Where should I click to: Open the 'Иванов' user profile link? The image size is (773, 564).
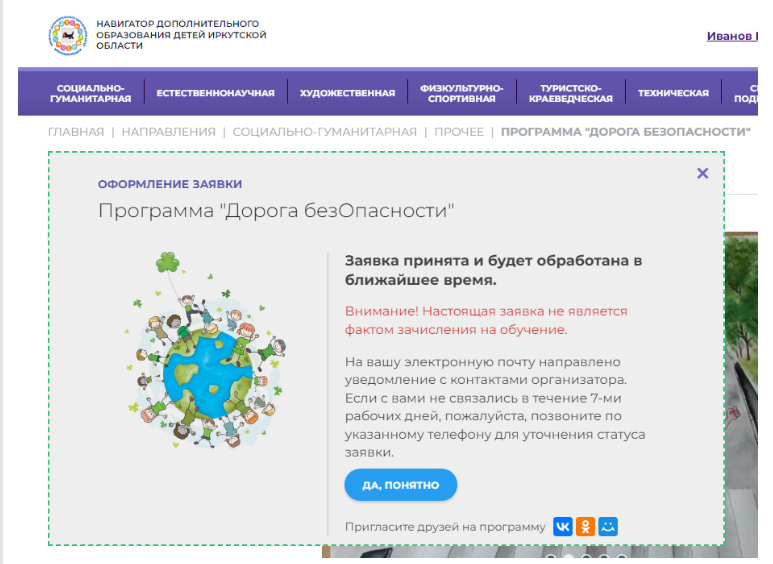[x=731, y=36]
